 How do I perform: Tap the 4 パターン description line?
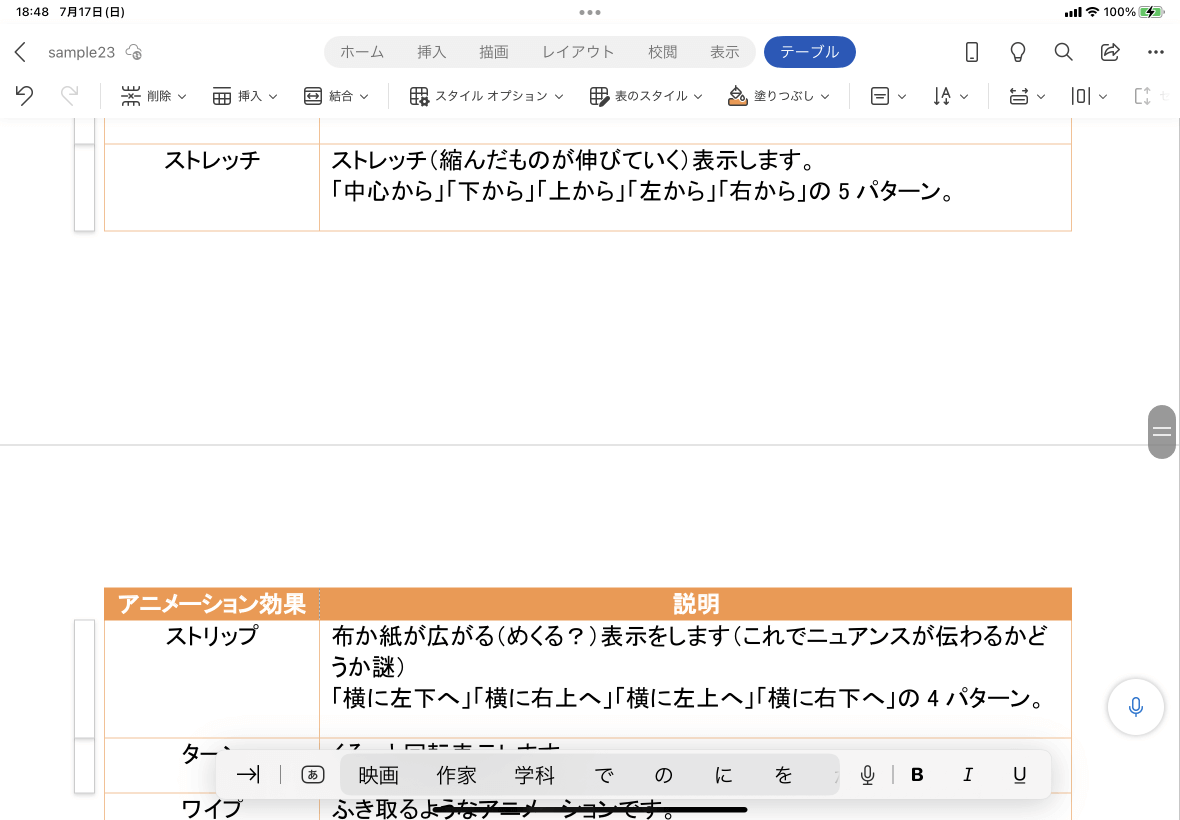(x=689, y=698)
